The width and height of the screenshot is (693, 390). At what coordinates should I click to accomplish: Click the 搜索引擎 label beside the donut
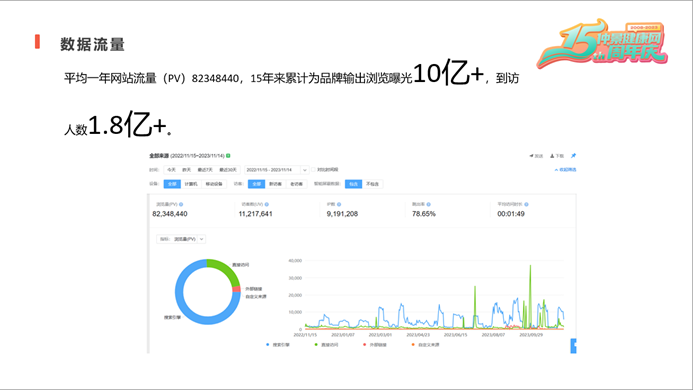172,317
